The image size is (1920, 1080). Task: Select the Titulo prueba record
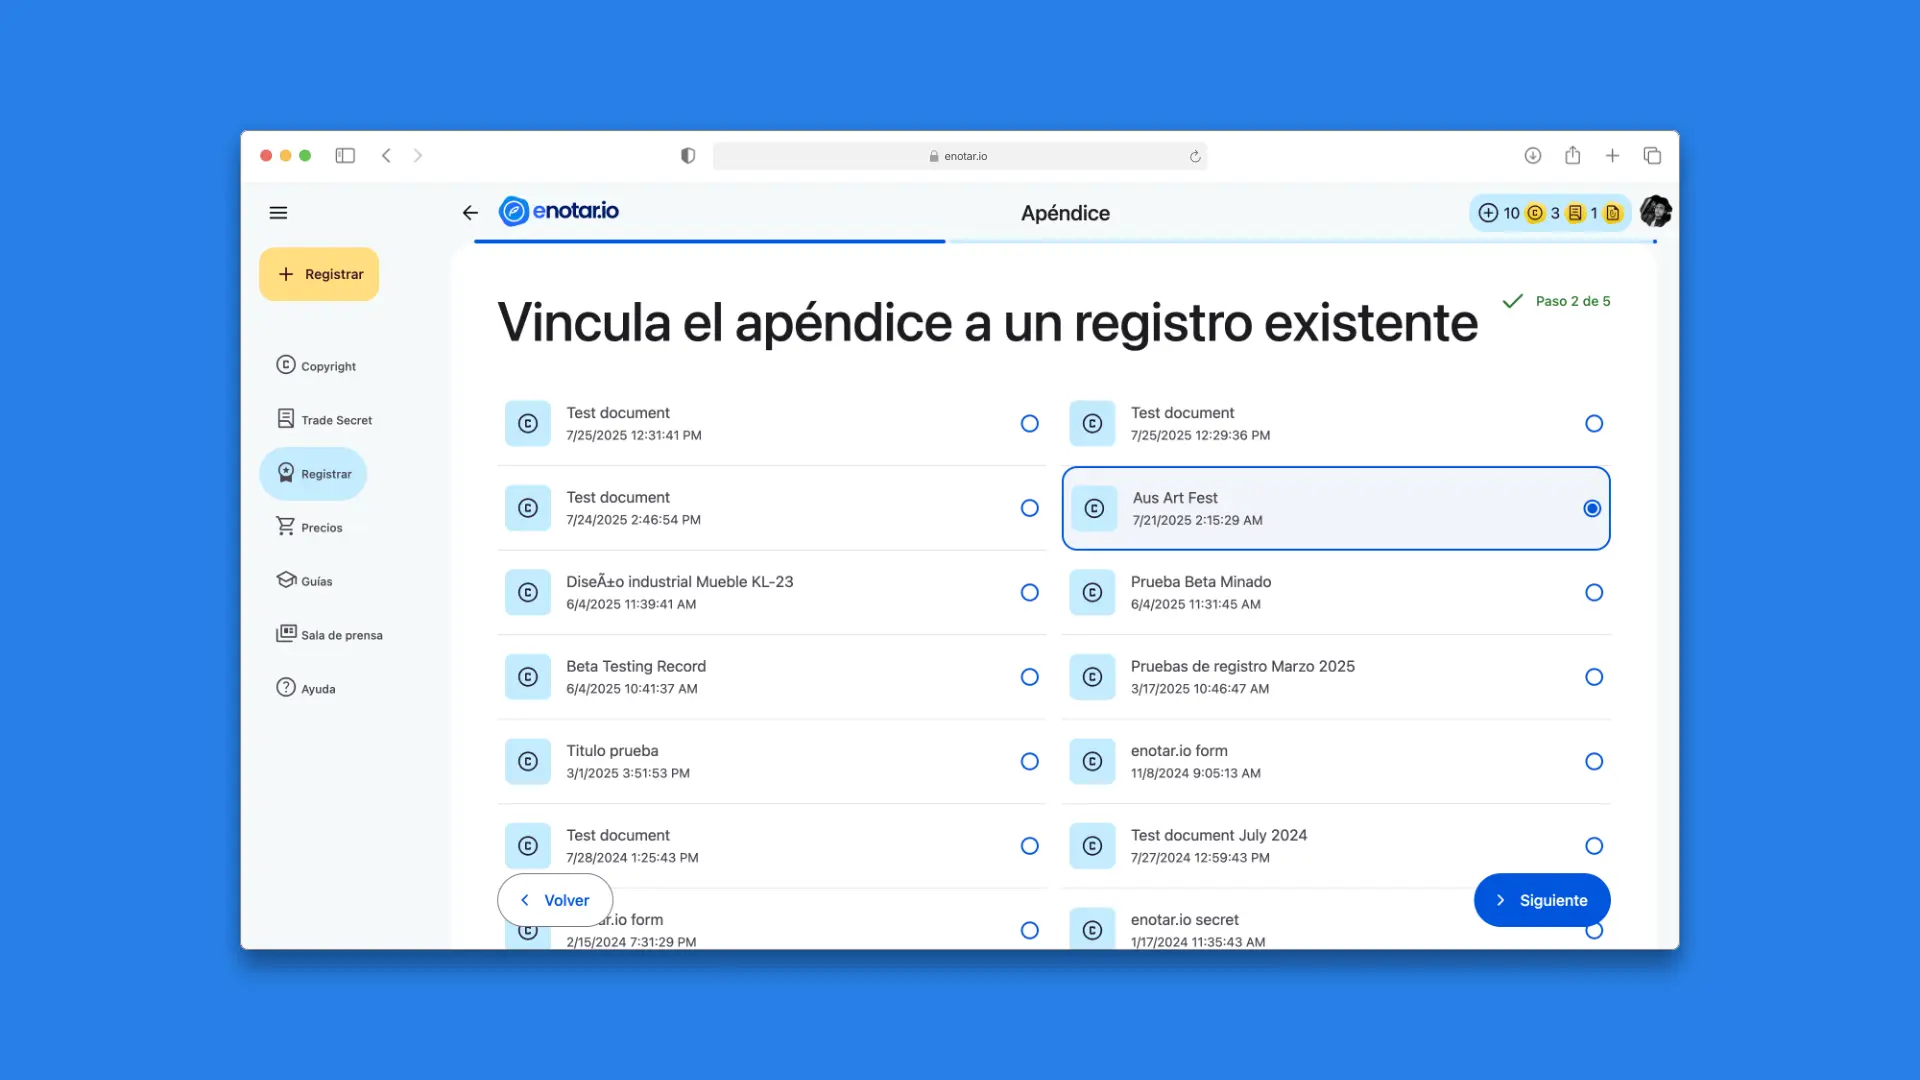(1029, 761)
